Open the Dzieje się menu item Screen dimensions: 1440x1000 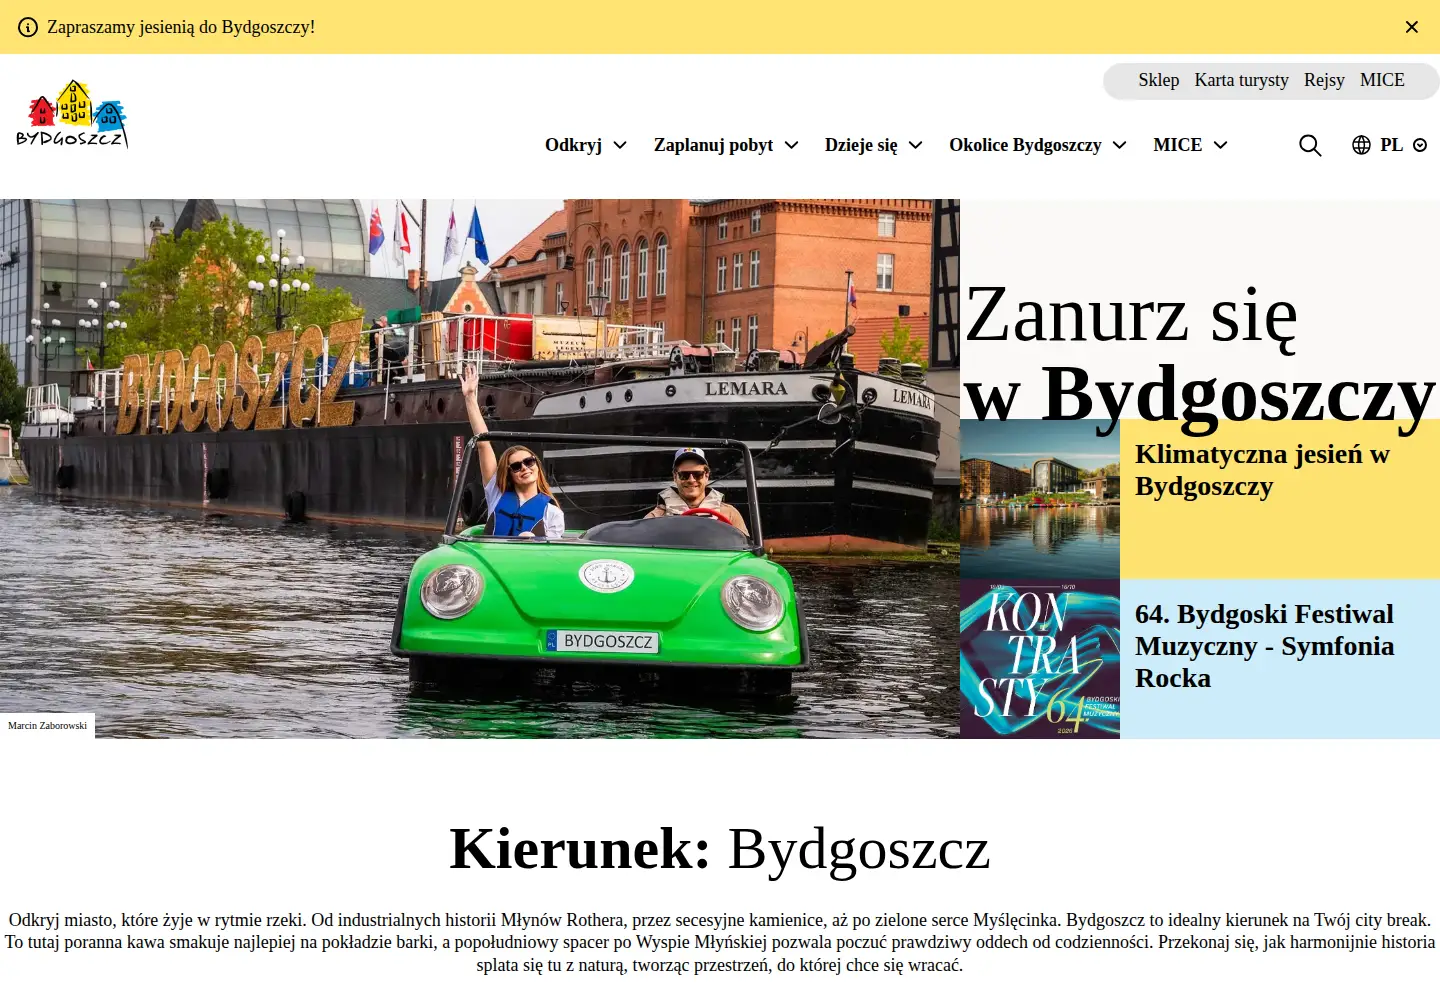[x=861, y=145]
